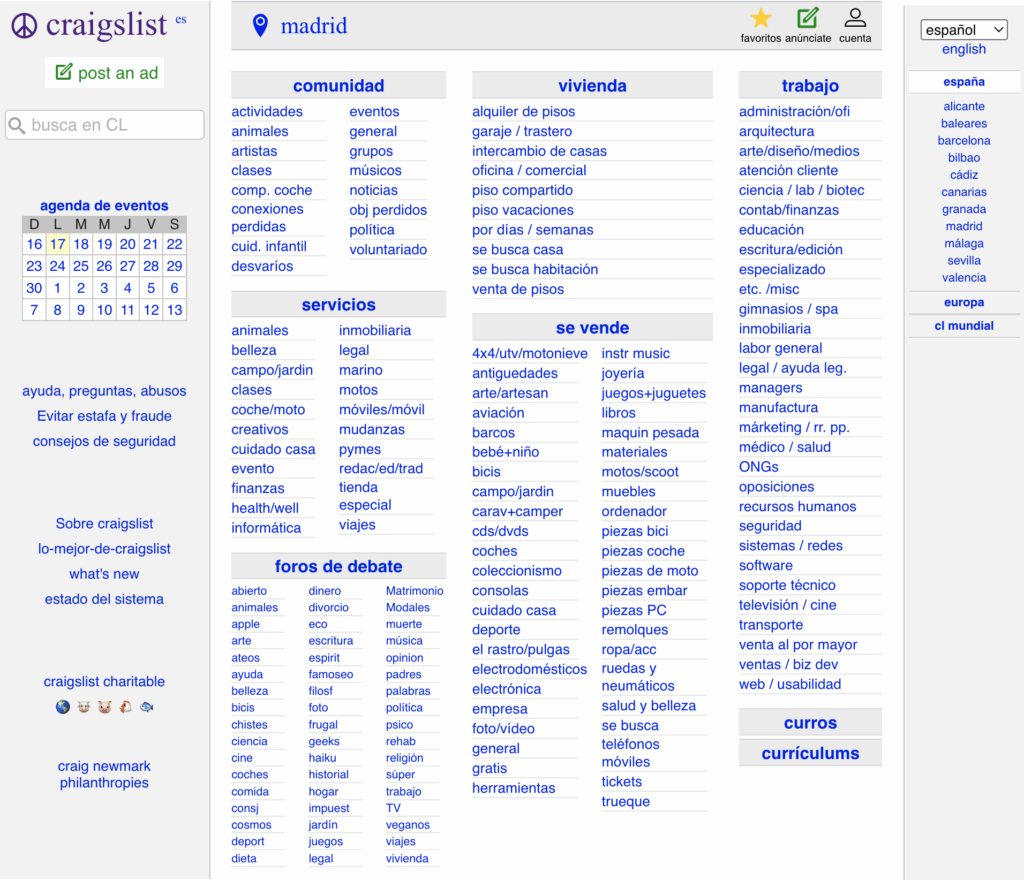Click the anúnciate pencil icon

coord(807,18)
